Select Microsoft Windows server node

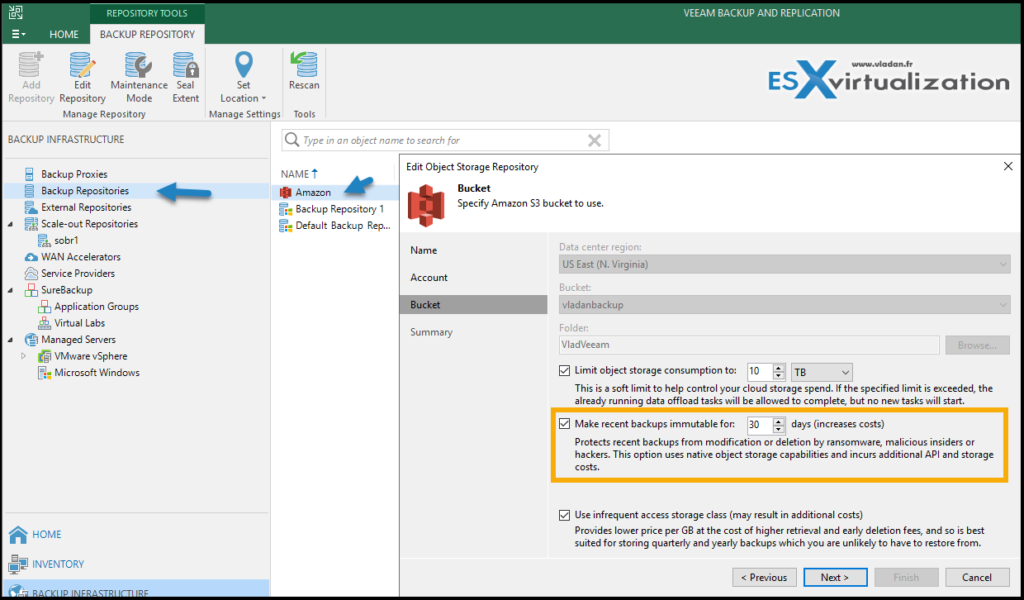[x=97, y=373]
